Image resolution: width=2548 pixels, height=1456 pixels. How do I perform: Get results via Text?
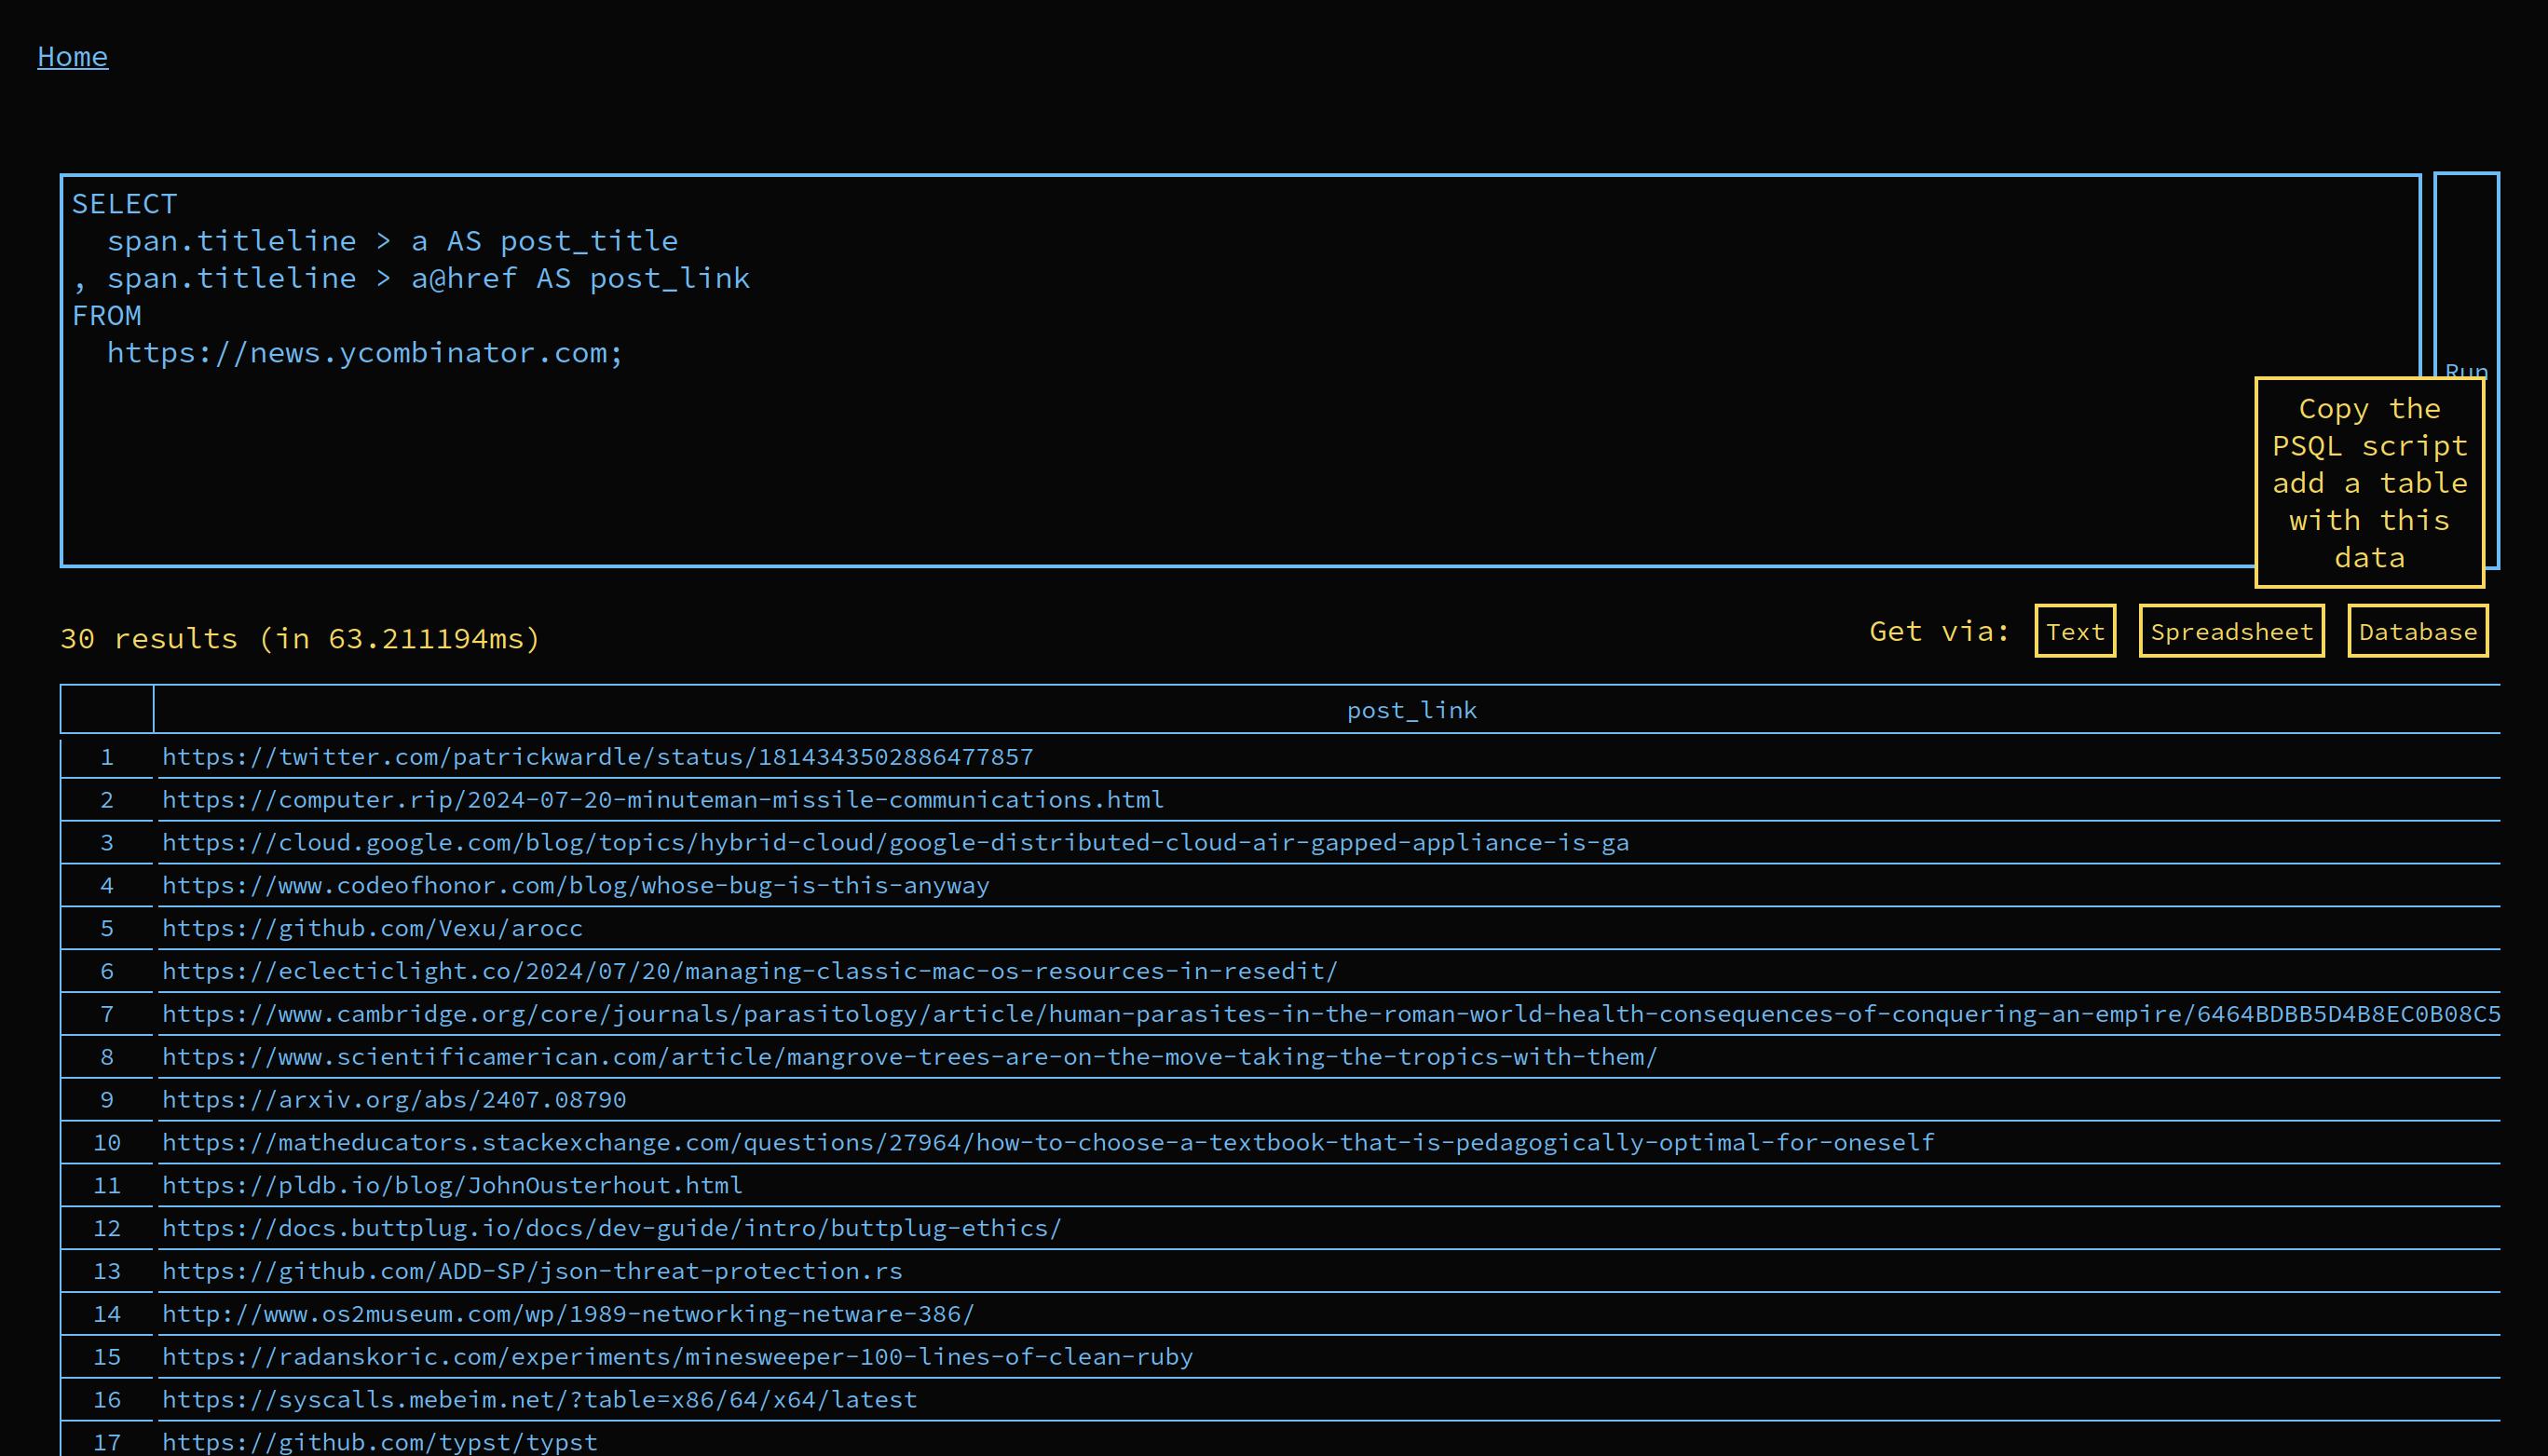point(2075,631)
